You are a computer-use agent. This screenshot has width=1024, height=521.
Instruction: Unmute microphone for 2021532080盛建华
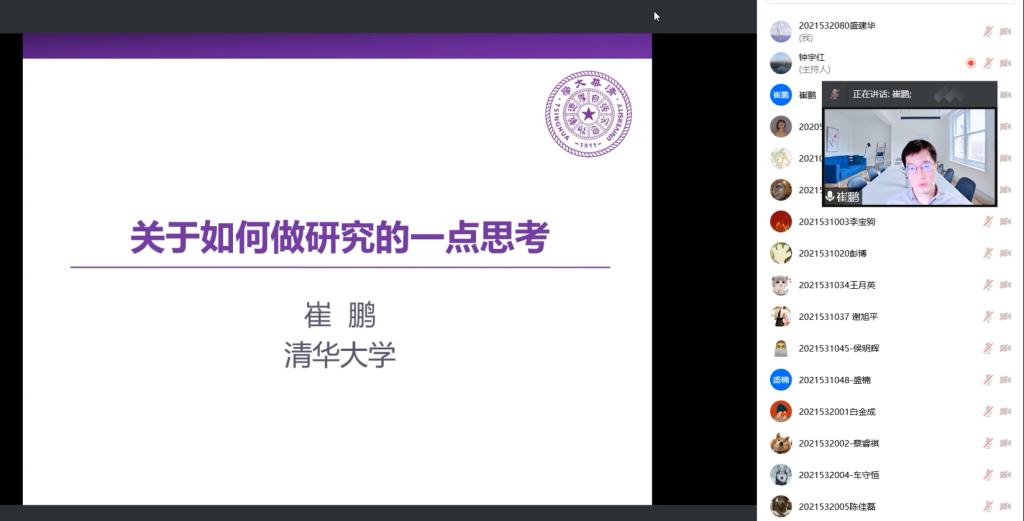[988, 31]
